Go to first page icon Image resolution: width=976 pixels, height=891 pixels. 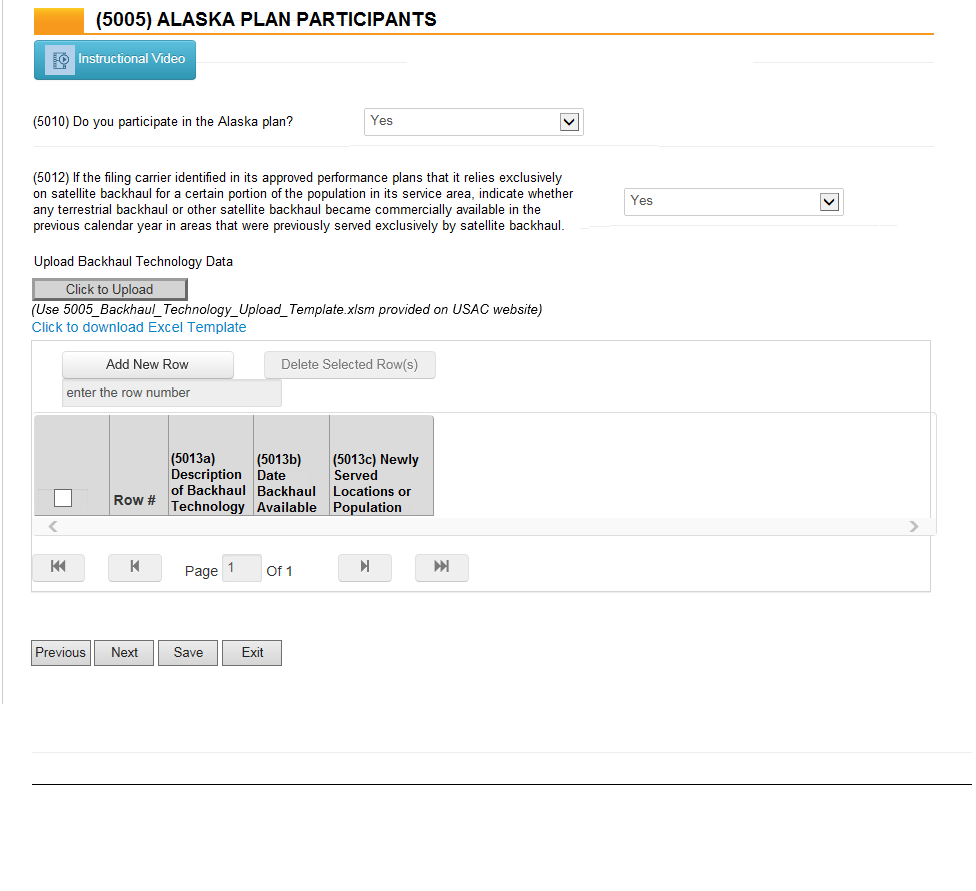point(59,567)
